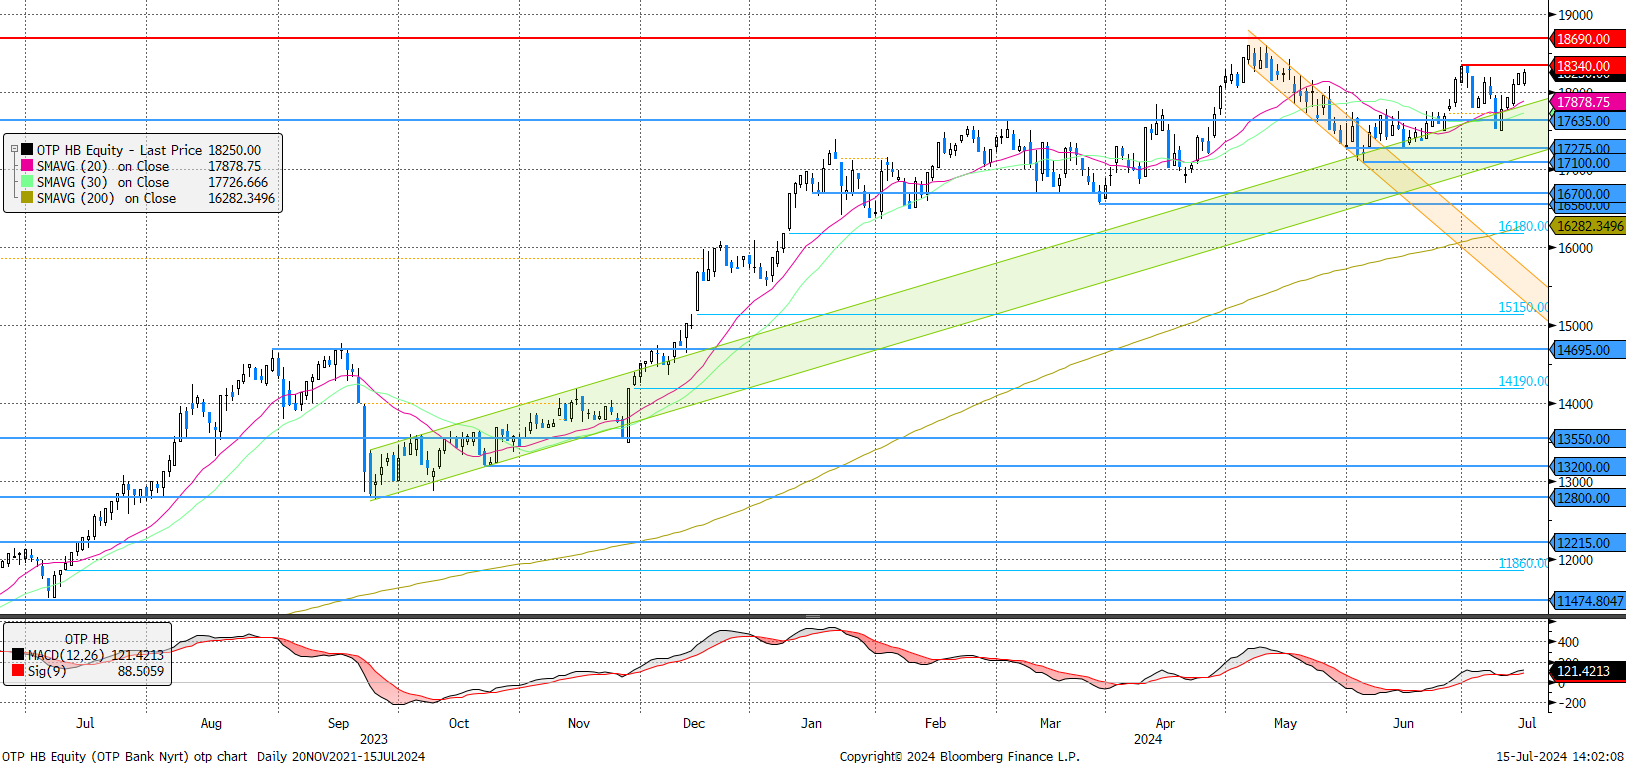Click the black OTP HB Equity color swatch

(27, 150)
